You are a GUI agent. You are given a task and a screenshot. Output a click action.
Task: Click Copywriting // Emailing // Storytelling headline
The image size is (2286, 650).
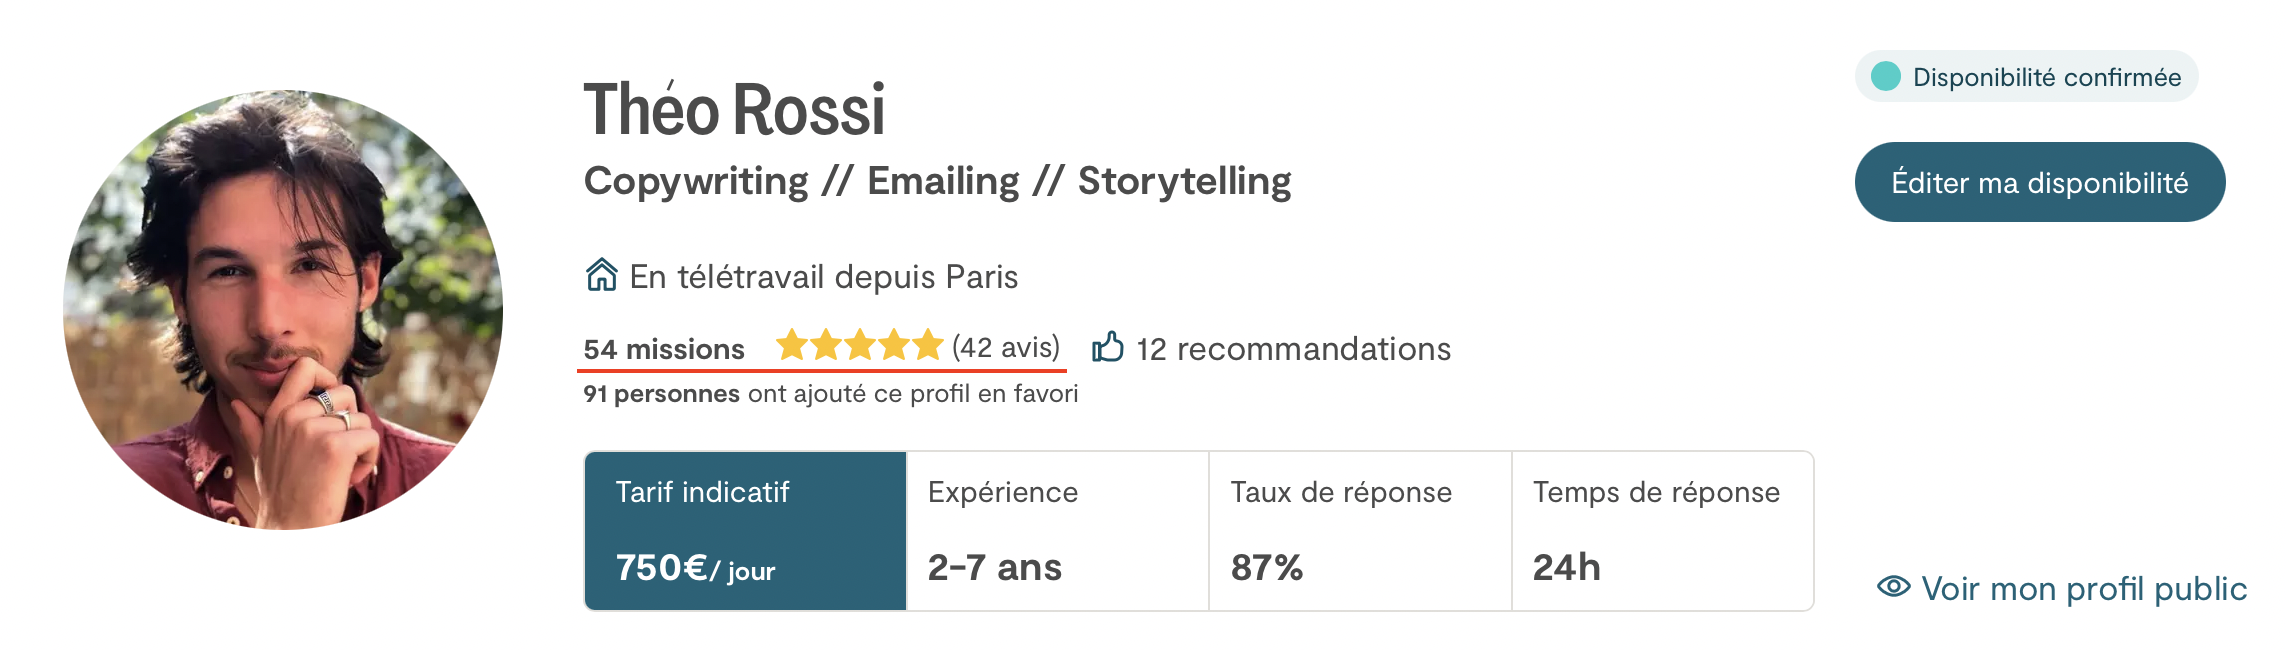pos(938,181)
